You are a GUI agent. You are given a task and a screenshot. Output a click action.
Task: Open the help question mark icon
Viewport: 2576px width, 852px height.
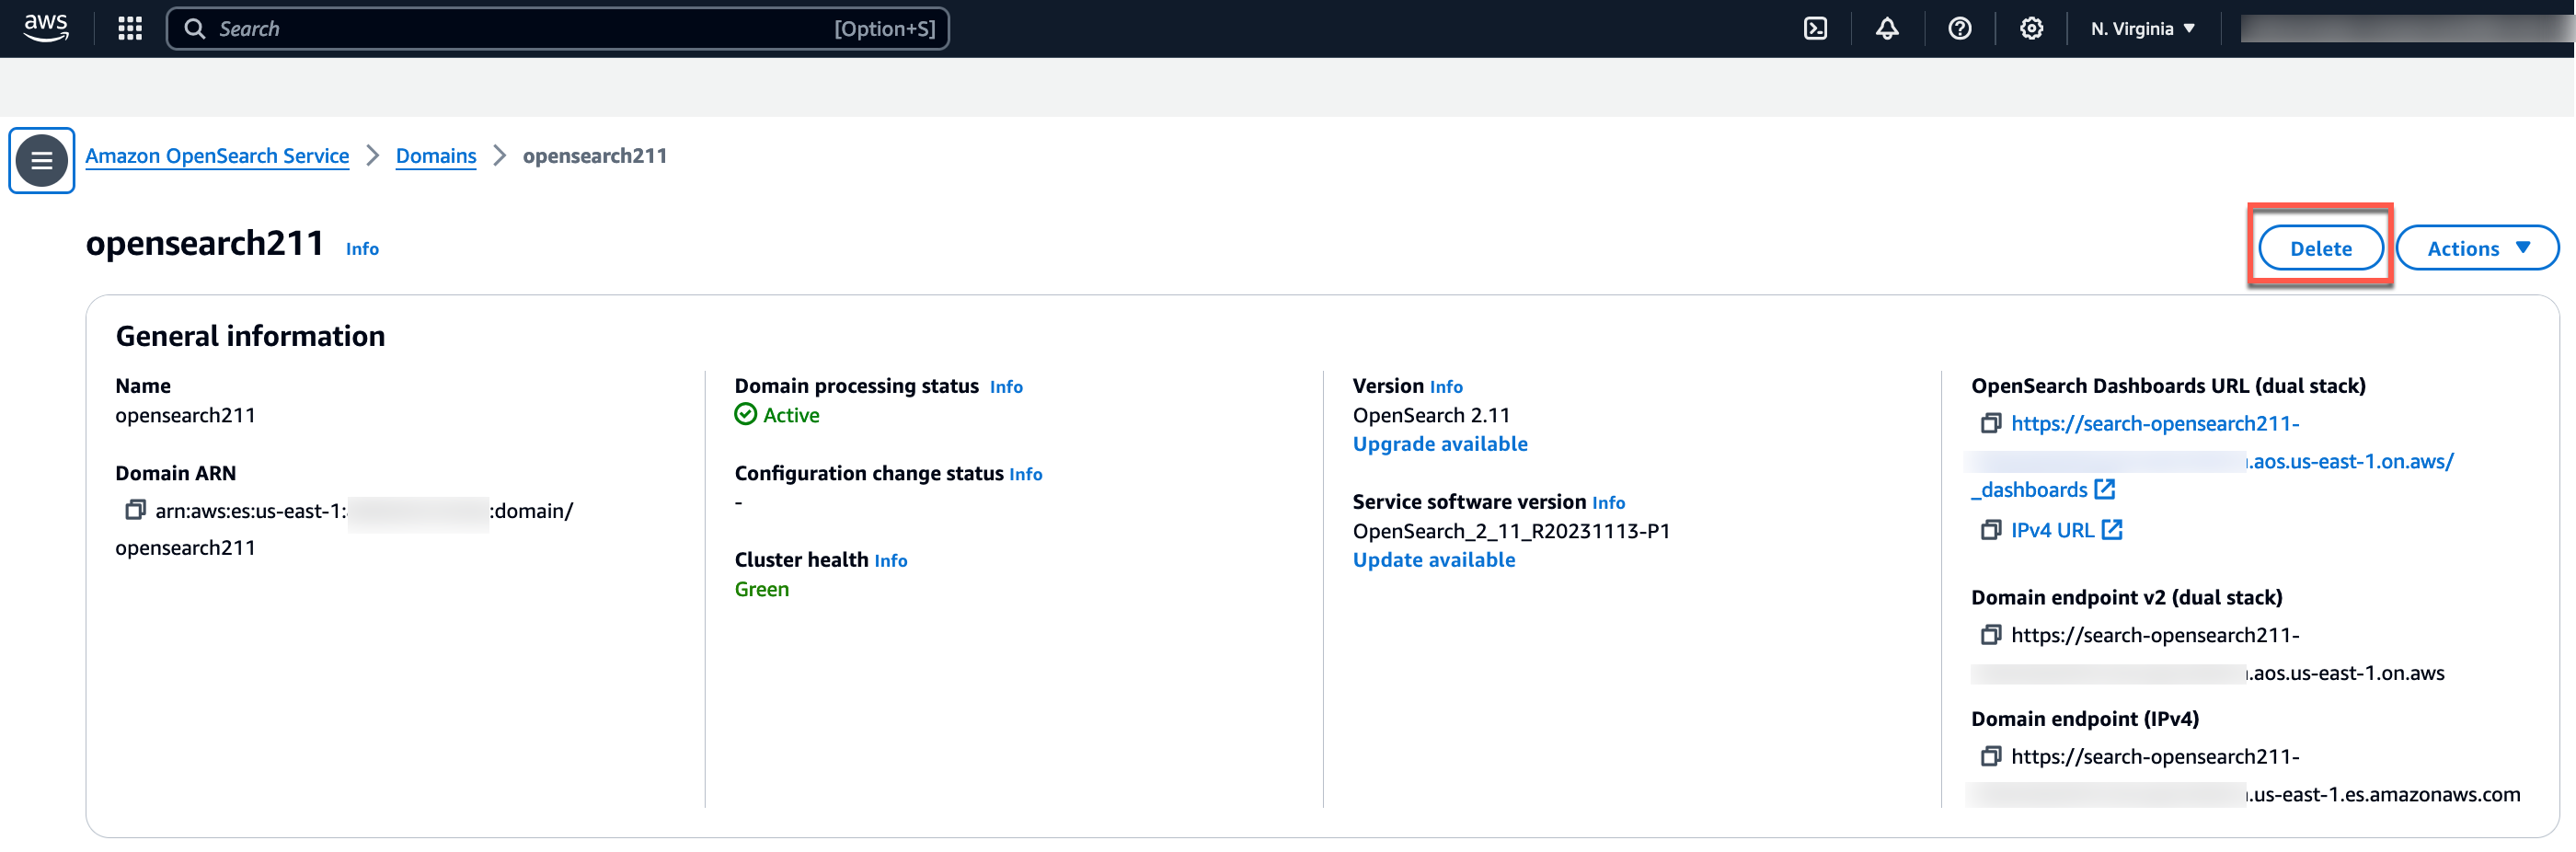click(x=1960, y=28)
